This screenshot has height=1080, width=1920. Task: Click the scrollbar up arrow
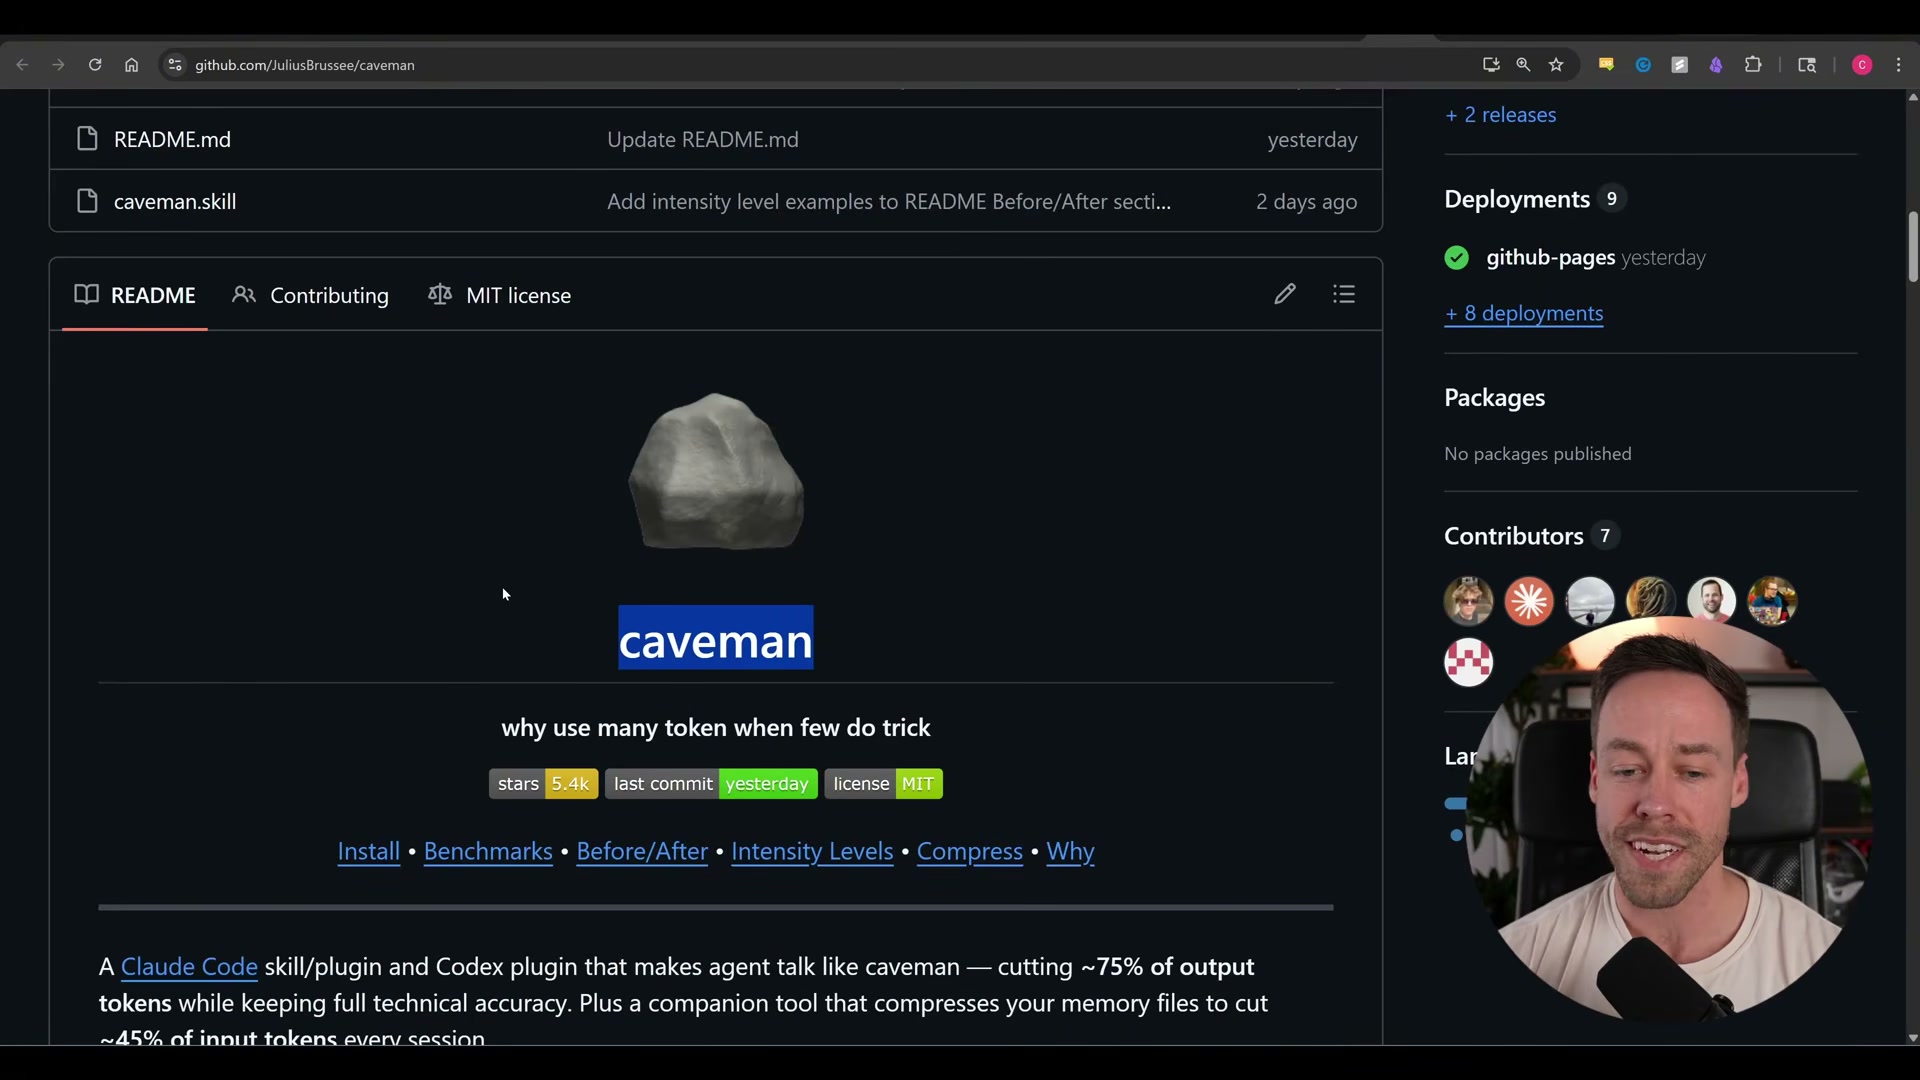tap(1912, 97)
